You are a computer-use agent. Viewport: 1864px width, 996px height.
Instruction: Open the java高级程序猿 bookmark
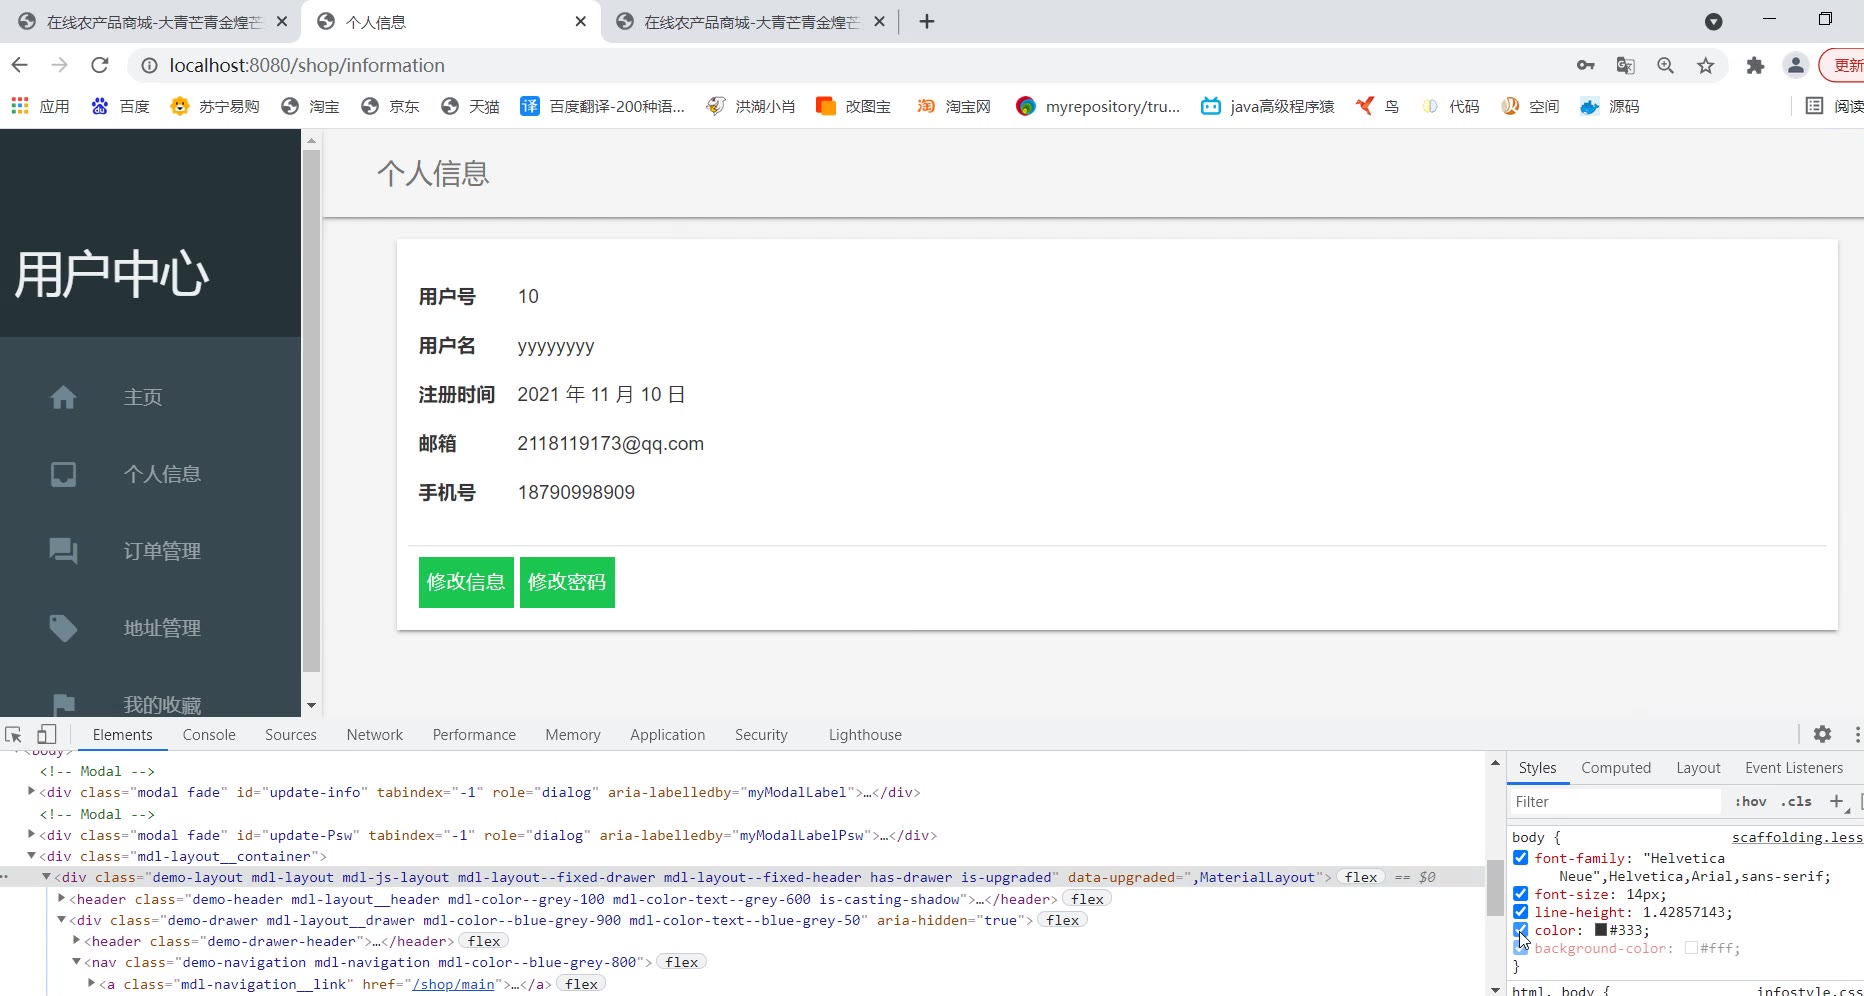(x=1268, y=106)
